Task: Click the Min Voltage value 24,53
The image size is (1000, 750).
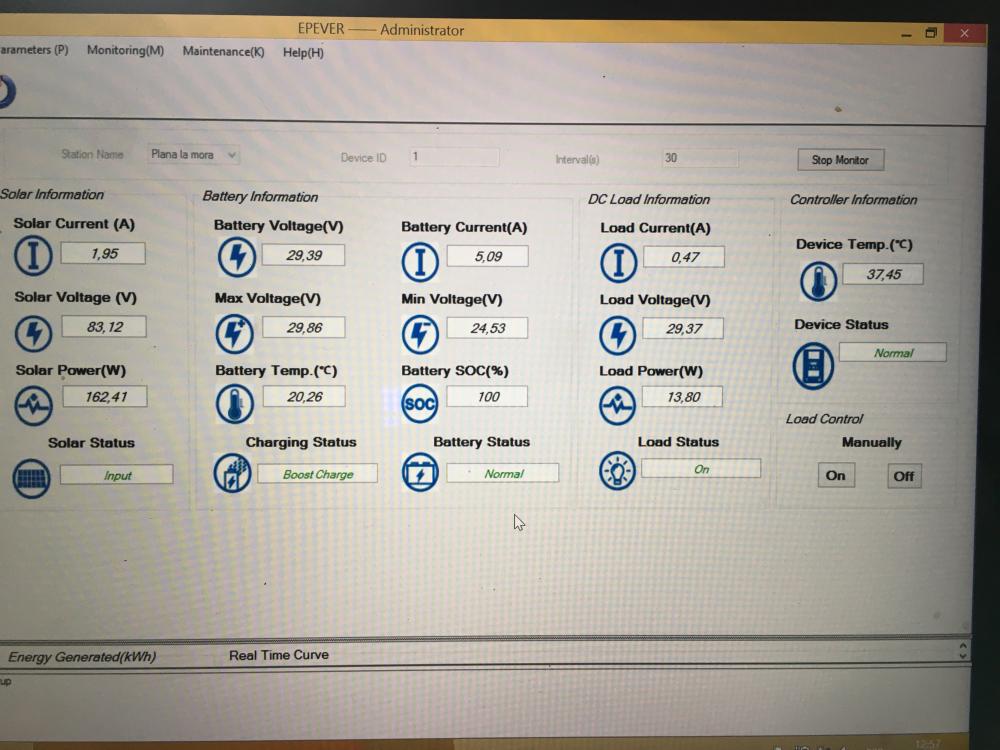Action: 487,328
